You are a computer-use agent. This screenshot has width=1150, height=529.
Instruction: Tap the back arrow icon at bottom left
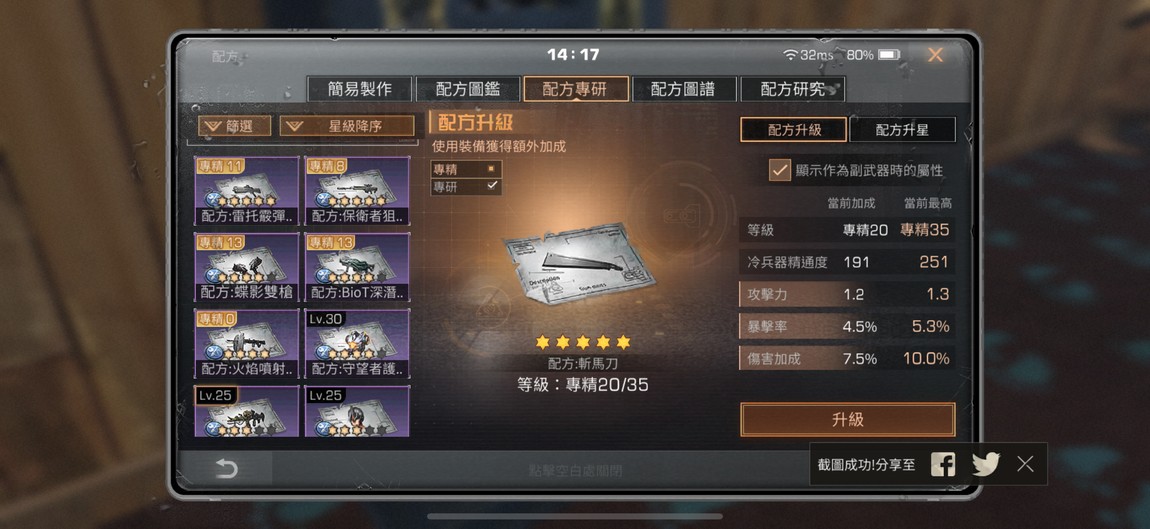tap(226, 469)
